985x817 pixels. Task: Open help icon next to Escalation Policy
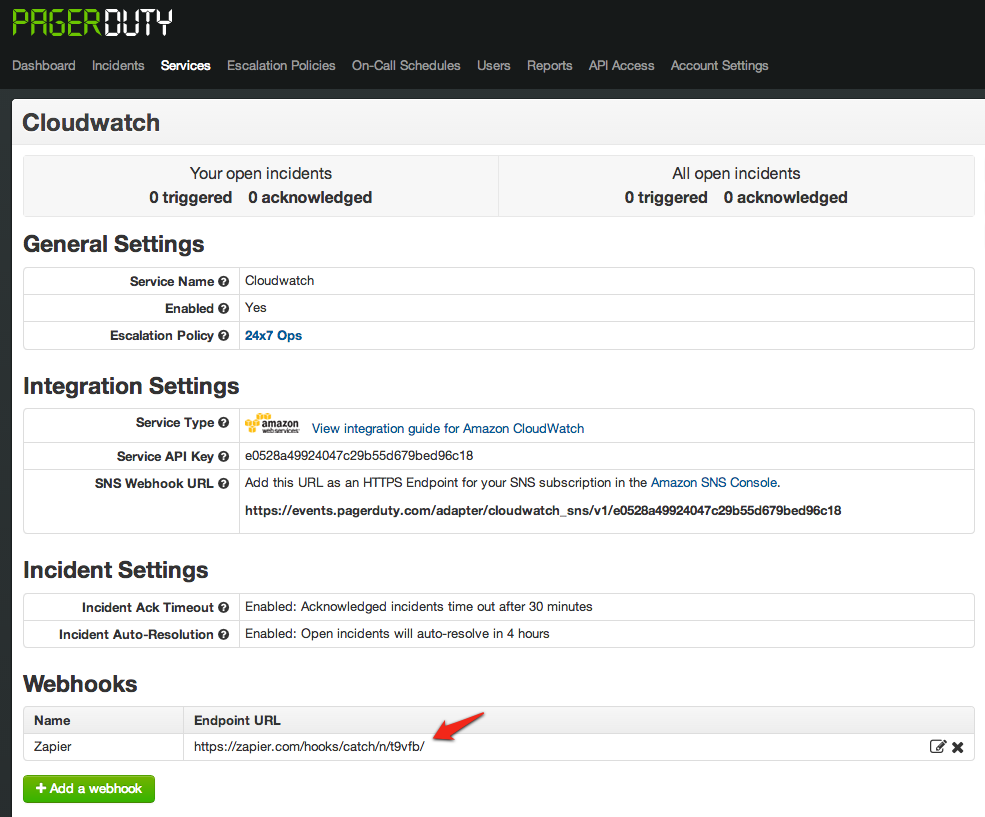(224, 335)
